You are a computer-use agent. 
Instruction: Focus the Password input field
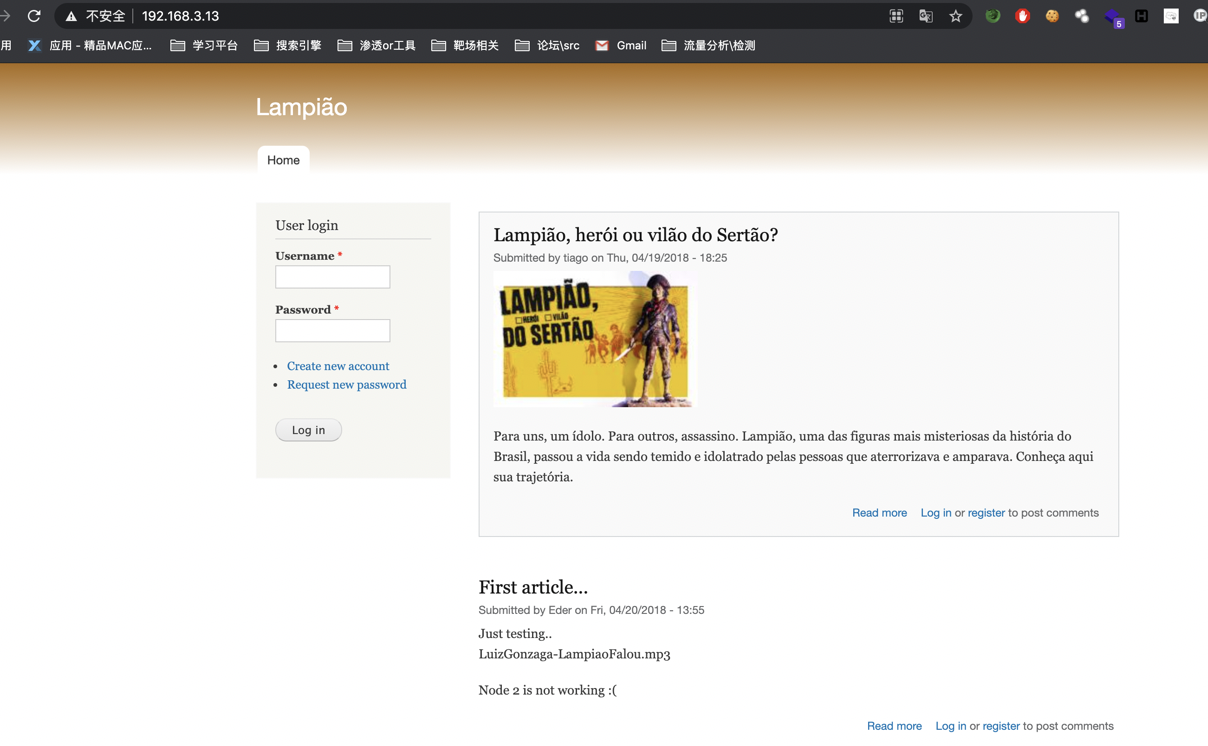tap(333, 331)
